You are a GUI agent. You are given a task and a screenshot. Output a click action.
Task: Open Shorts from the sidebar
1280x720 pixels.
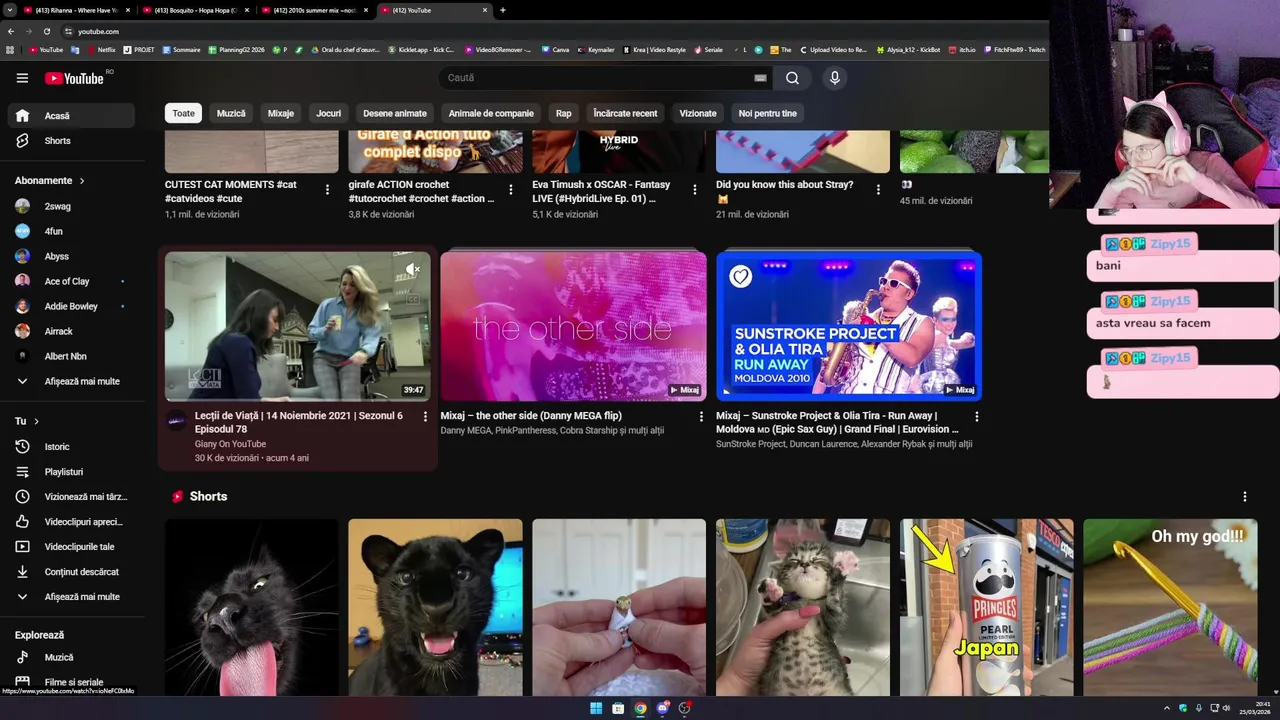point(70,141)
